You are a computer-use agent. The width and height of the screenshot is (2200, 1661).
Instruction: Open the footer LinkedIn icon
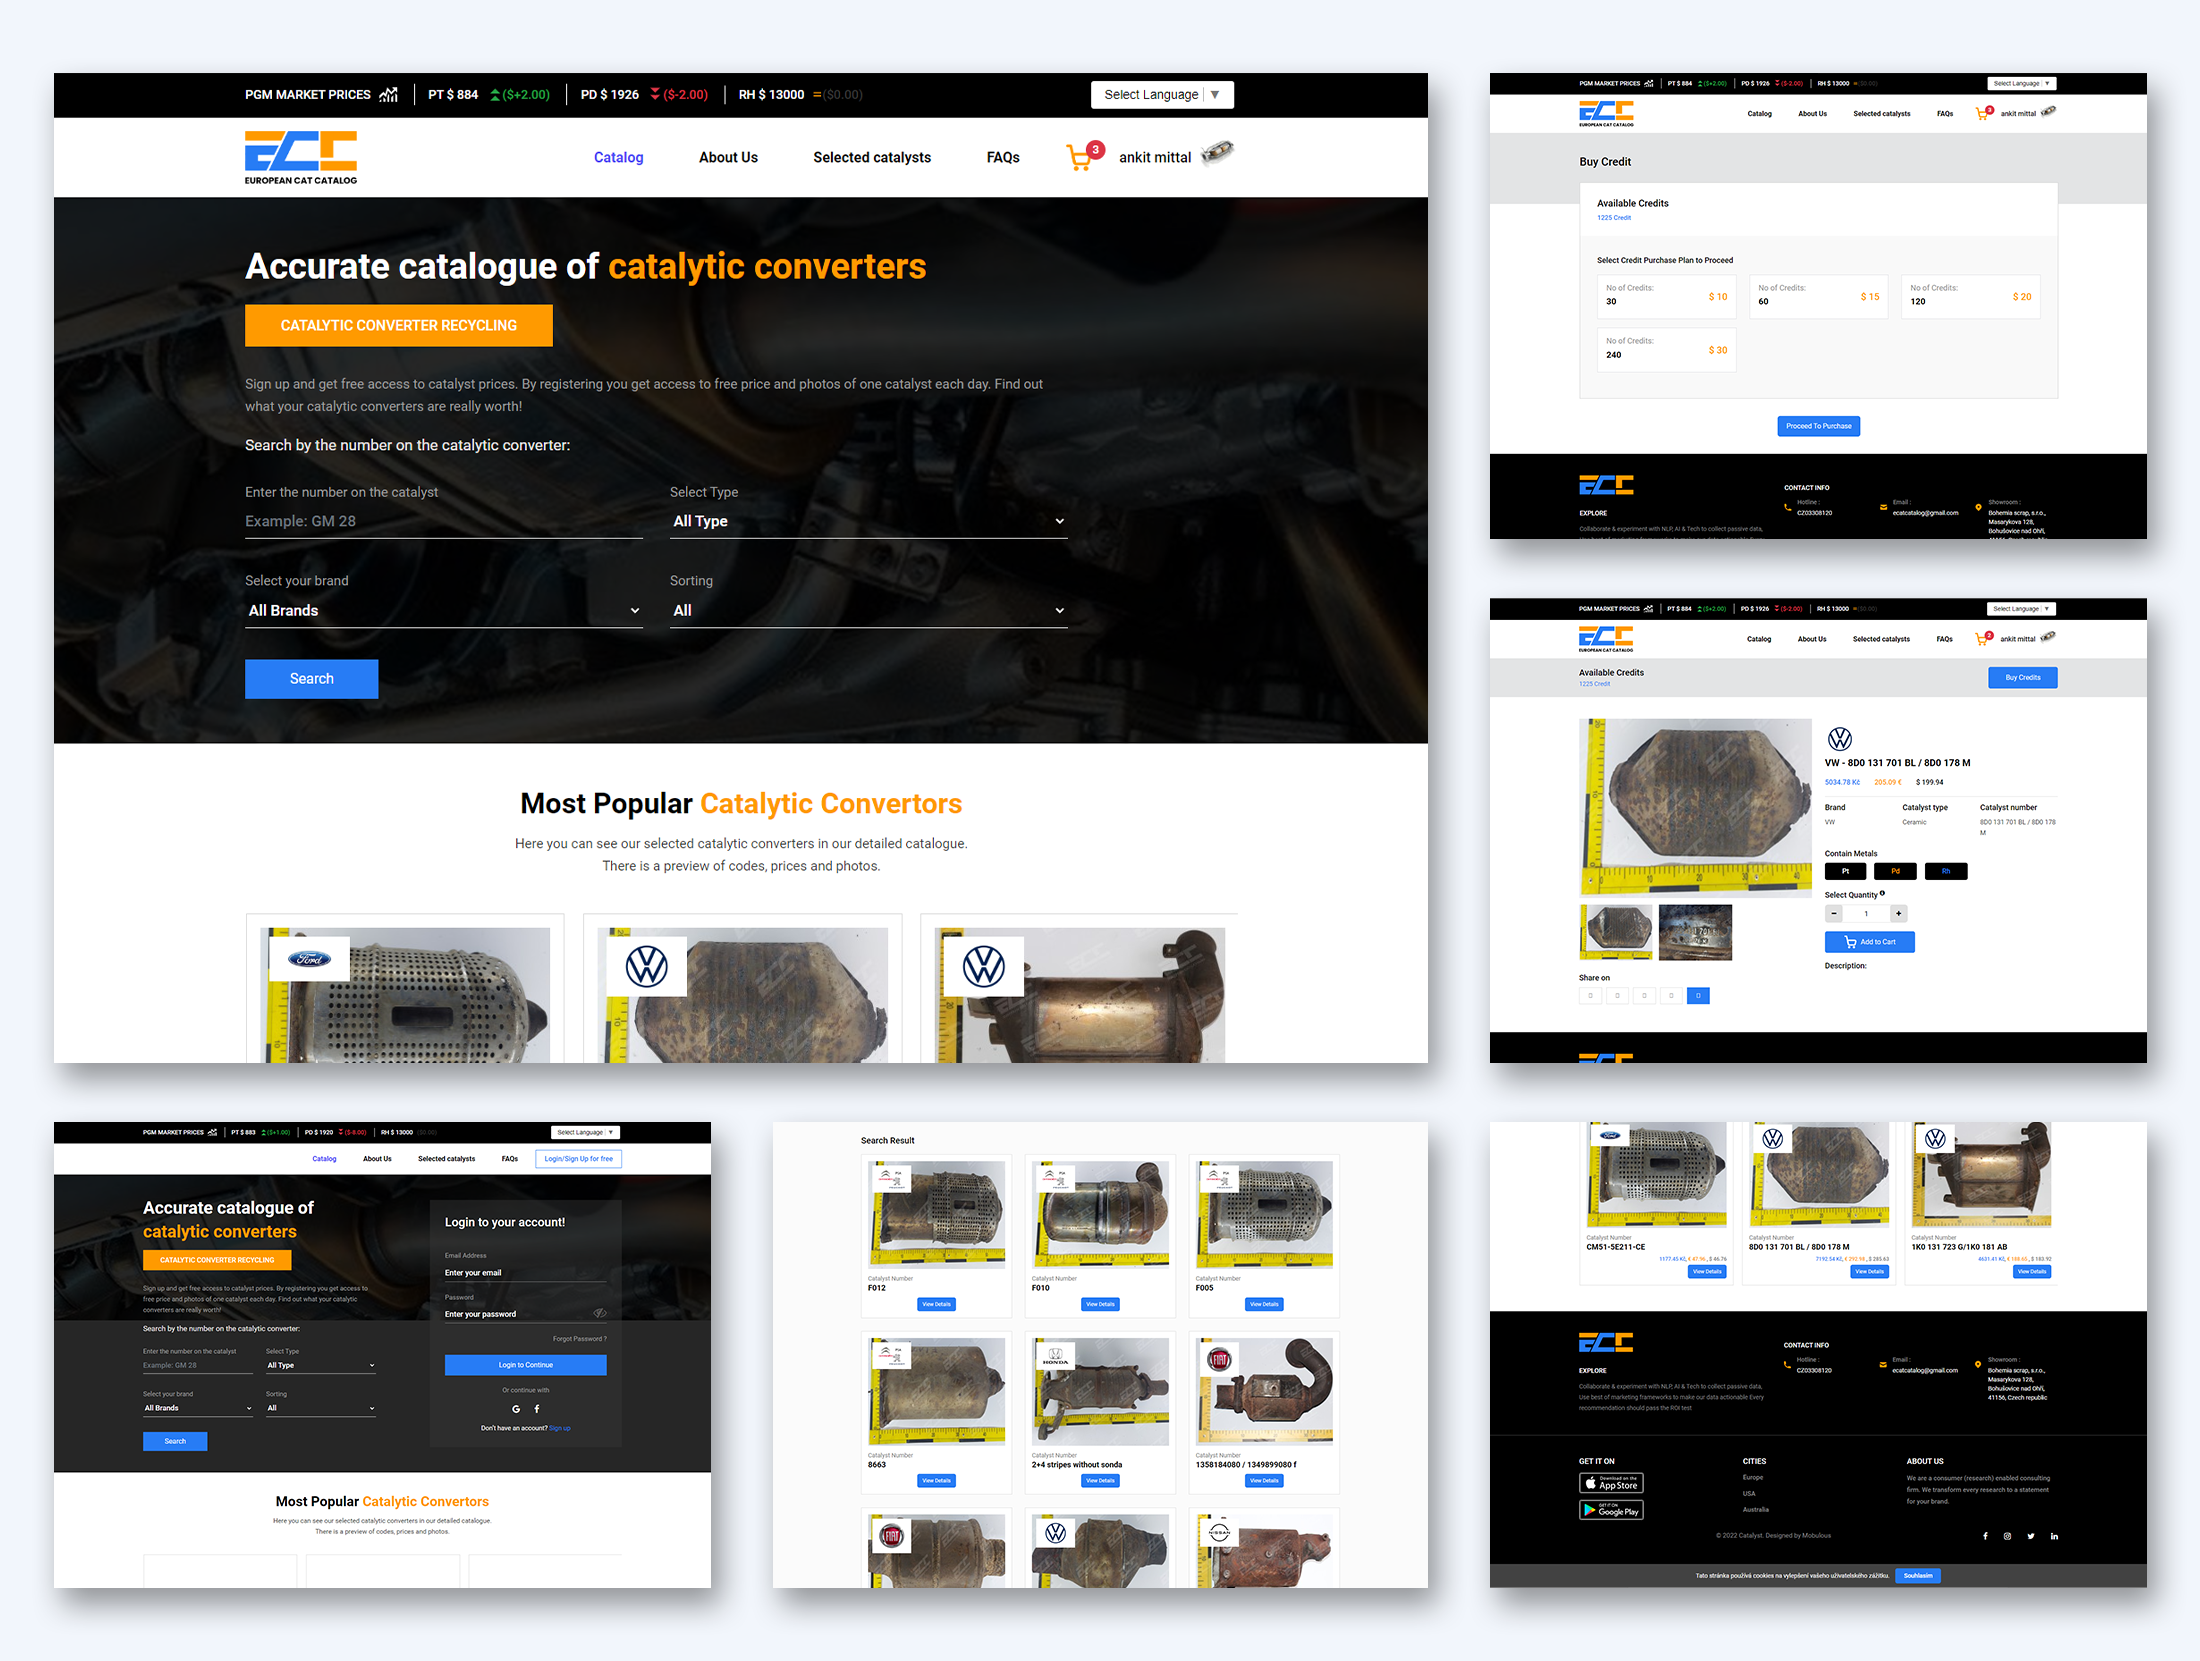click(2054, 1536)
